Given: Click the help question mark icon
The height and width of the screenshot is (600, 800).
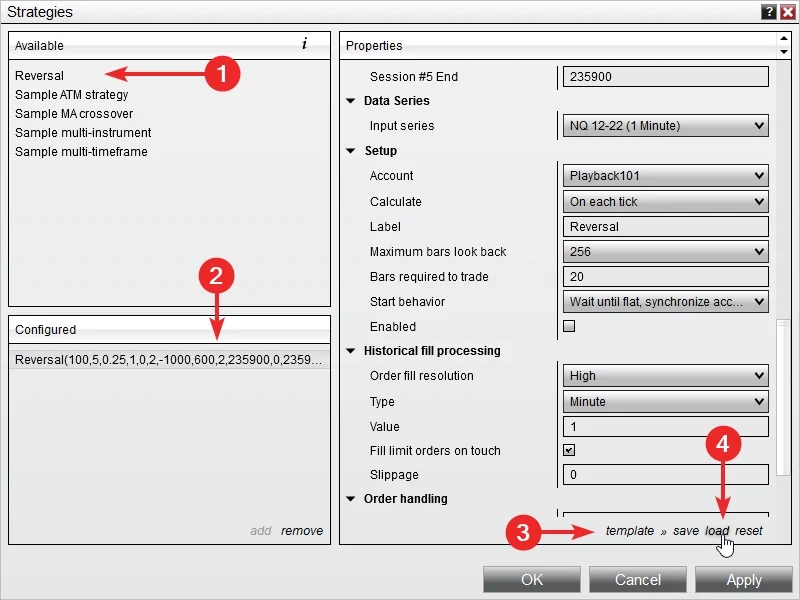Looking at the screenshot, I should [768, 12].
